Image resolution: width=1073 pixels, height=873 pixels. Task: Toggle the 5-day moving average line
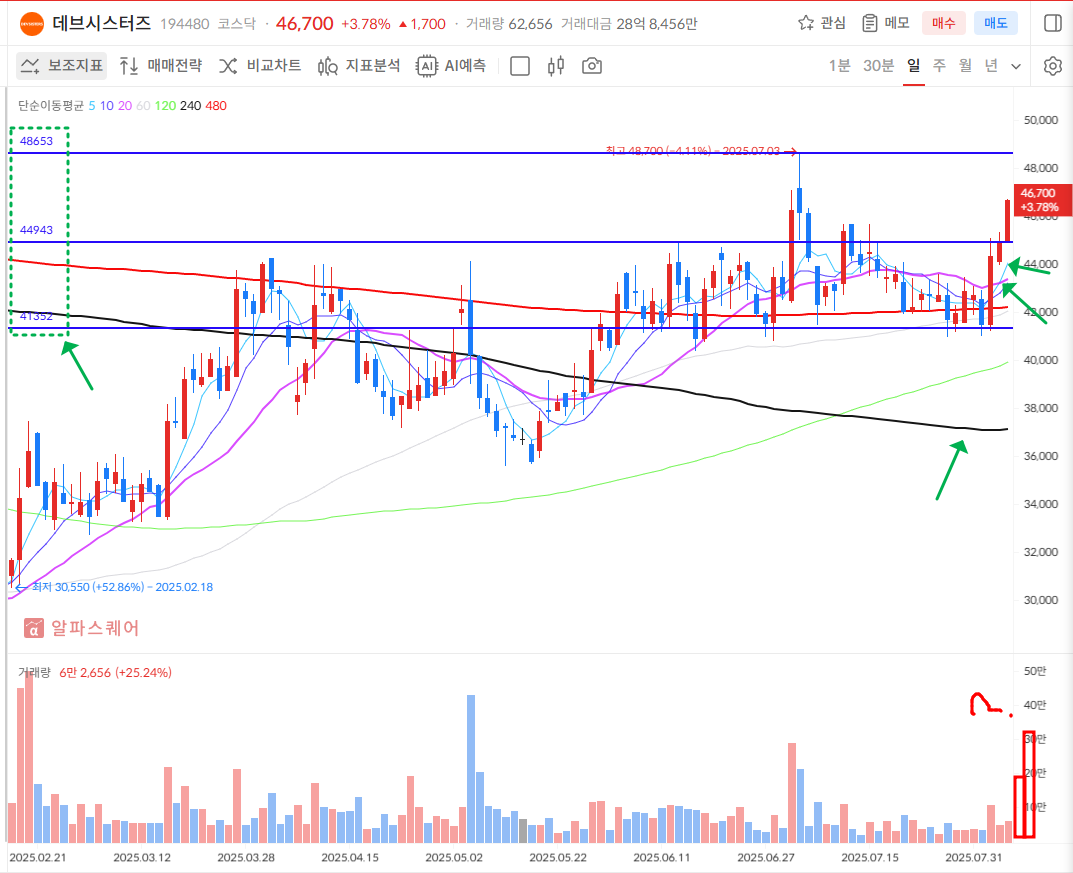click(92, 106)
